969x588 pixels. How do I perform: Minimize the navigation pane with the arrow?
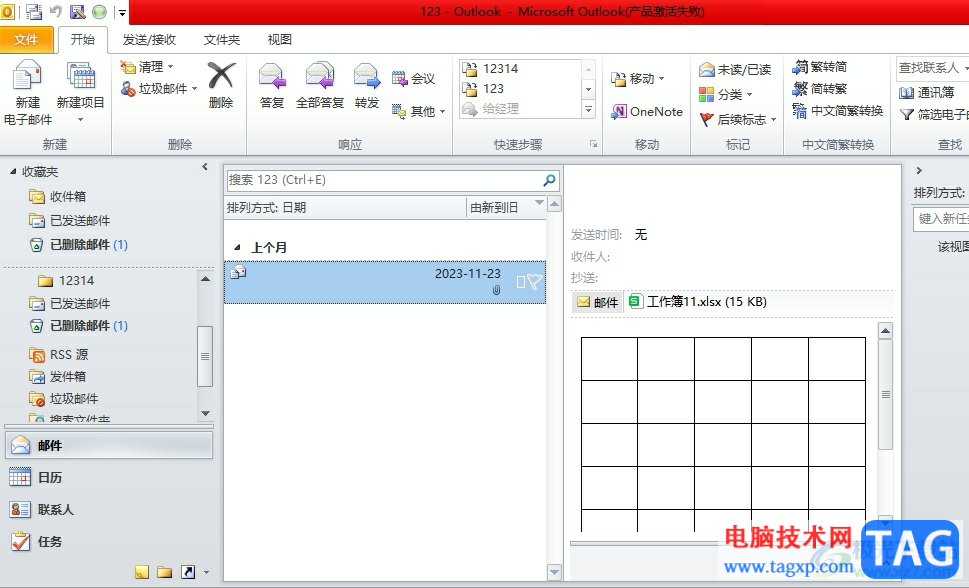[x=205, y=167]
